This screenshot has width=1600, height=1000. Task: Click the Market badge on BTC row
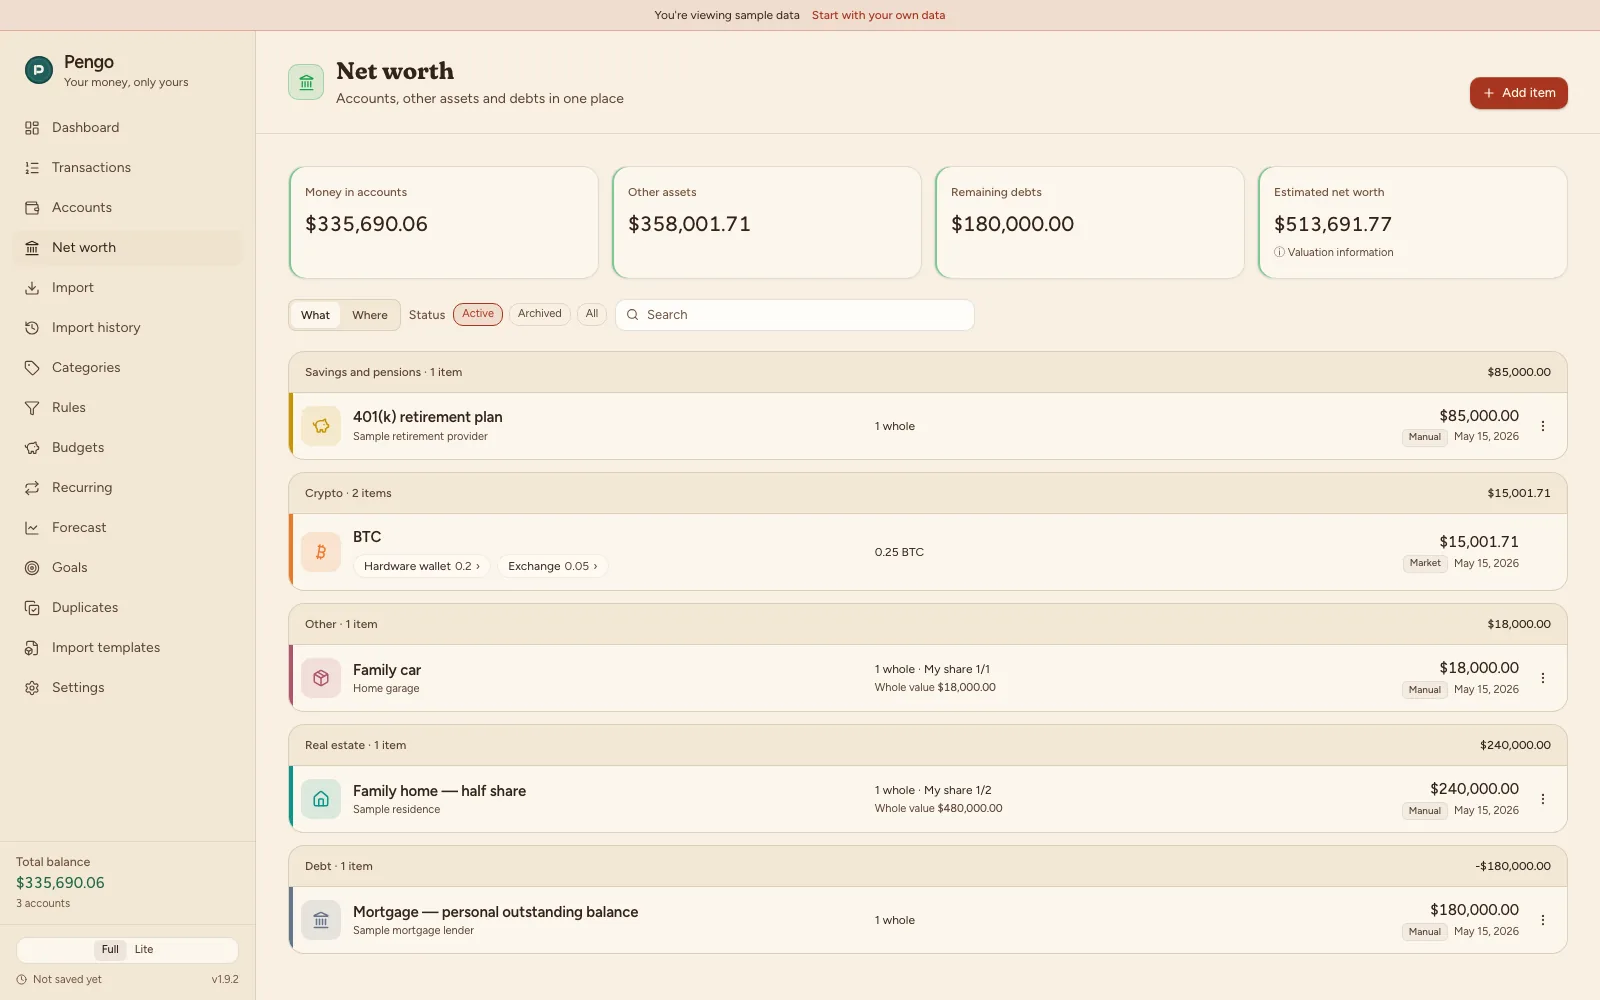[1425, 563]
